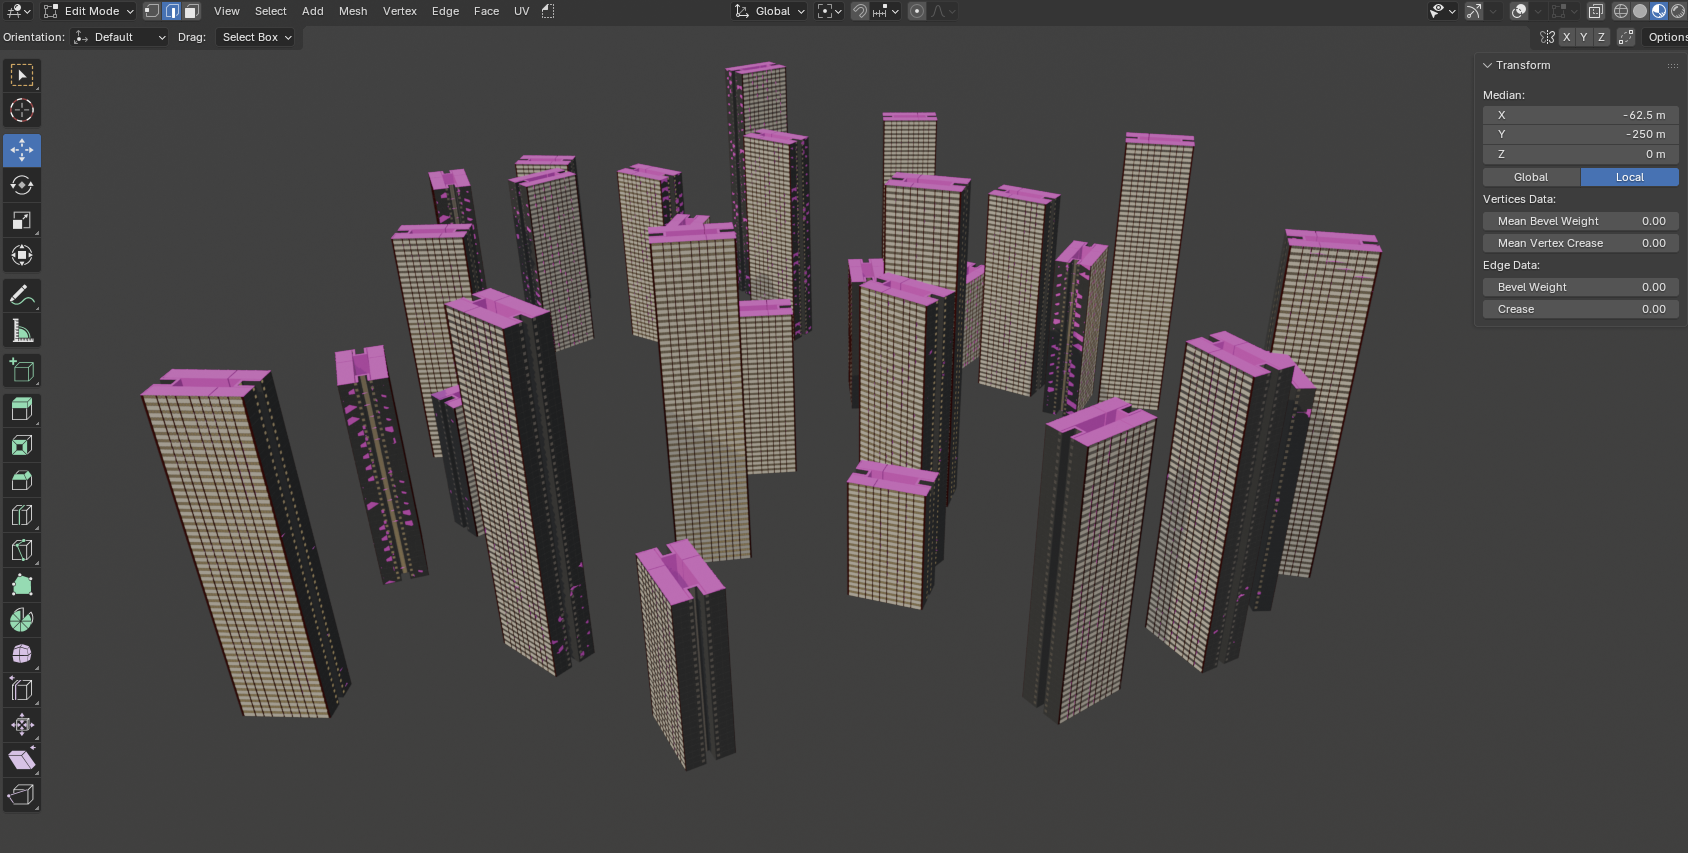1688x853 pixels.
Task: Click the Global coordinates button
Action: (x=1530, y=177)
